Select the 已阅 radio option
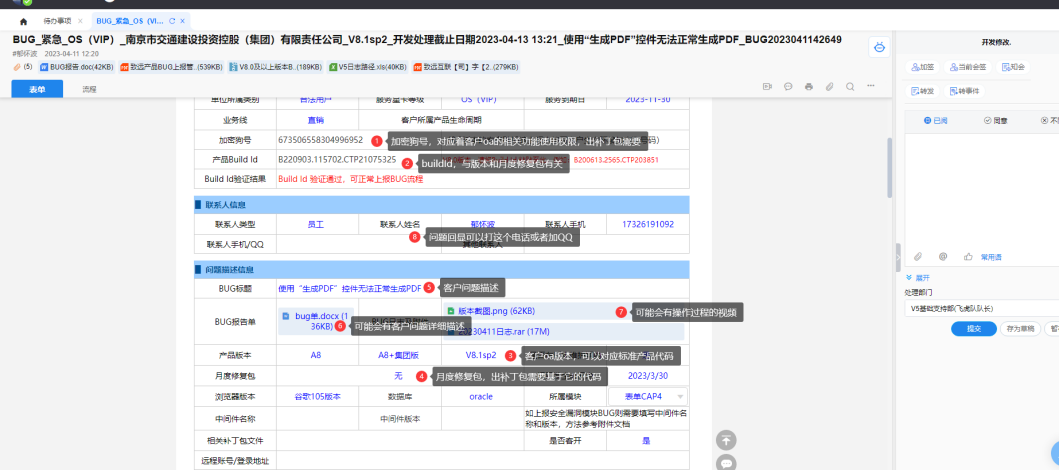The height and width of the screenshot is (470, 1059). point(935,119)
